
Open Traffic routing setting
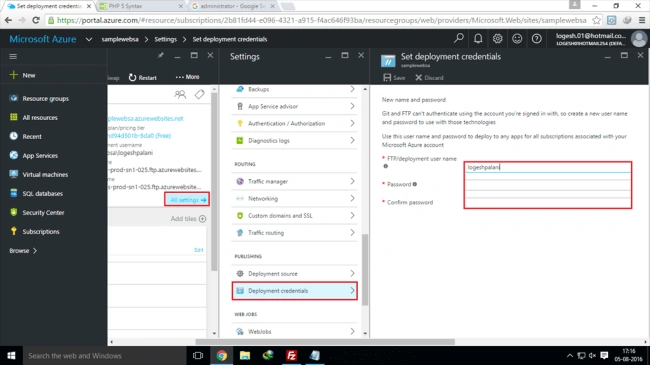coord(295,233)
